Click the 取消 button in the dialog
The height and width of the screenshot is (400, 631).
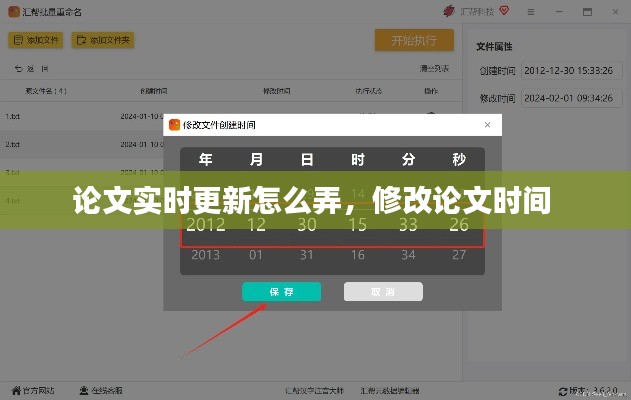[x=383, y=292]
